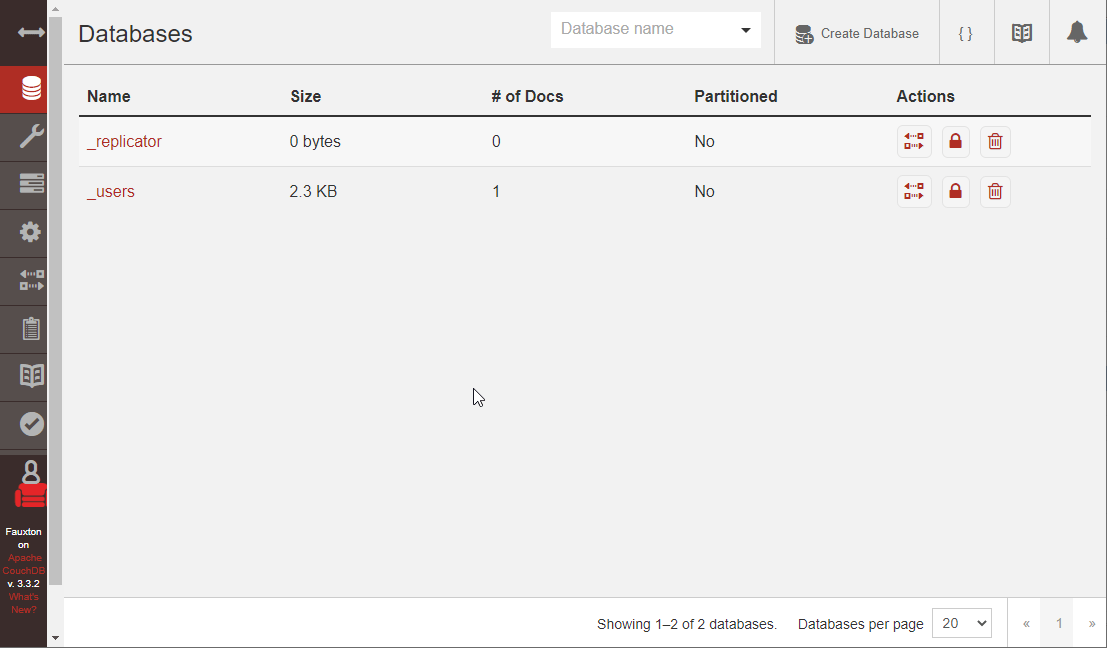Screen dimensions: 1107x648
Task: Open the Database name dropdown
Action: (x=745, y=30)
